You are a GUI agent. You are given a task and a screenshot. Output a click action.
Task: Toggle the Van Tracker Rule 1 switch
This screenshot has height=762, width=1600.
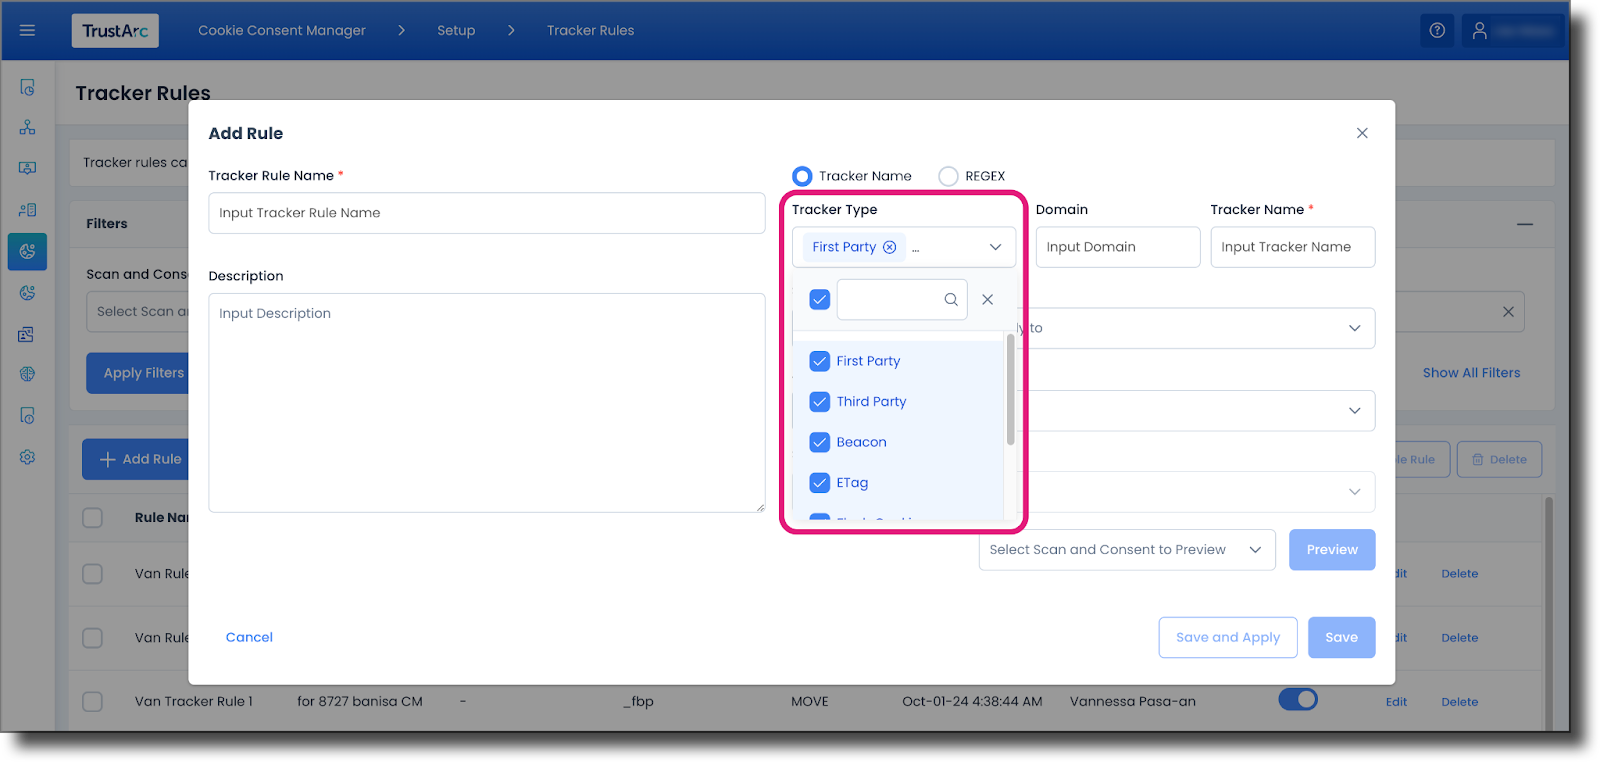pyautogui.click(x=1298, y=700)
